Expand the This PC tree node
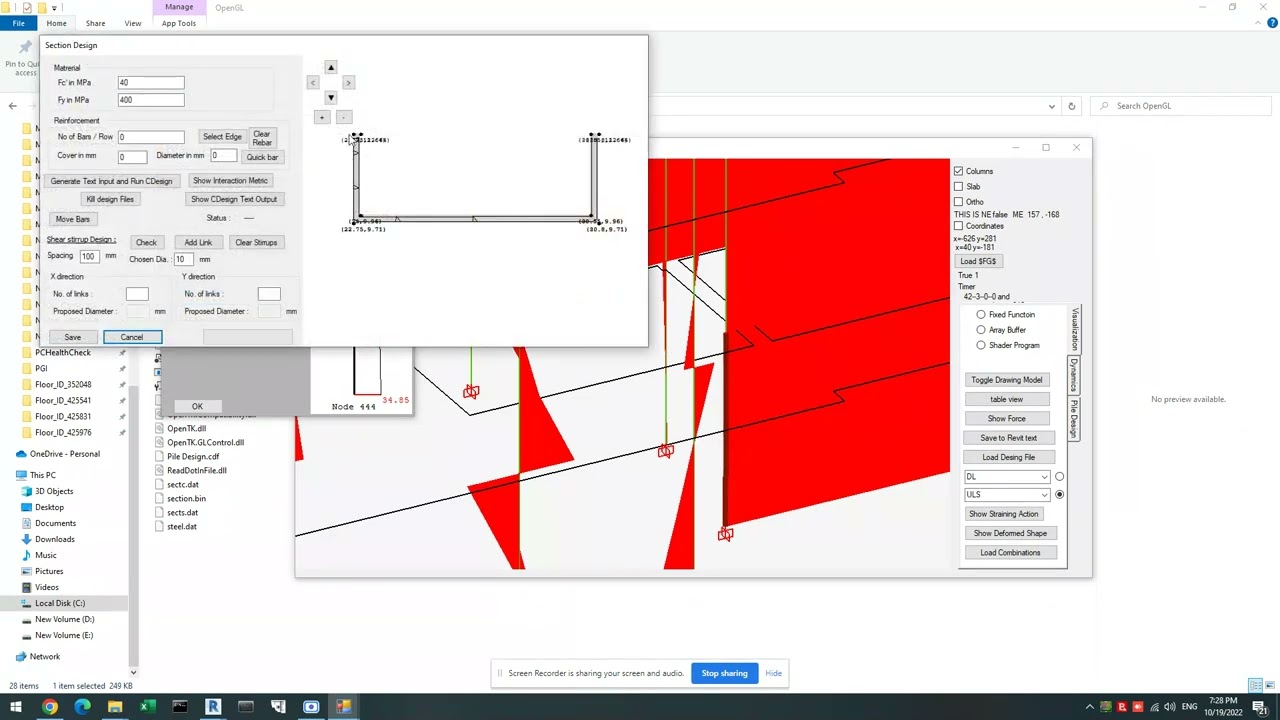 [10, 475]
